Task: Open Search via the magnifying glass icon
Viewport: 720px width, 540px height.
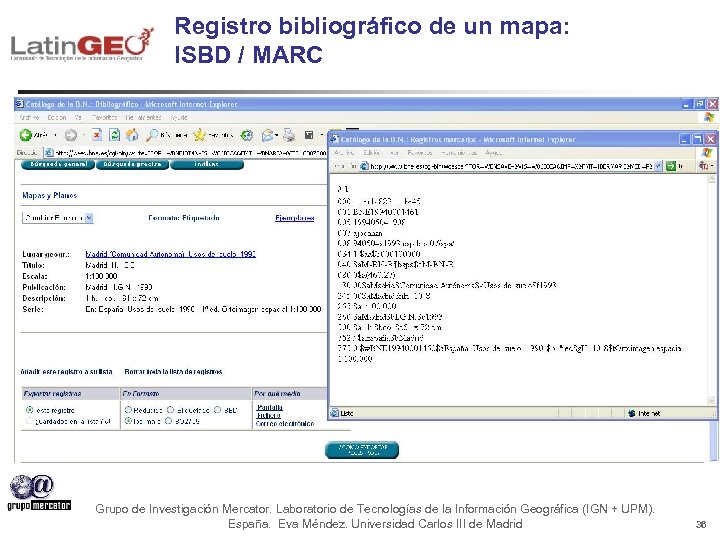Action: 152,135
